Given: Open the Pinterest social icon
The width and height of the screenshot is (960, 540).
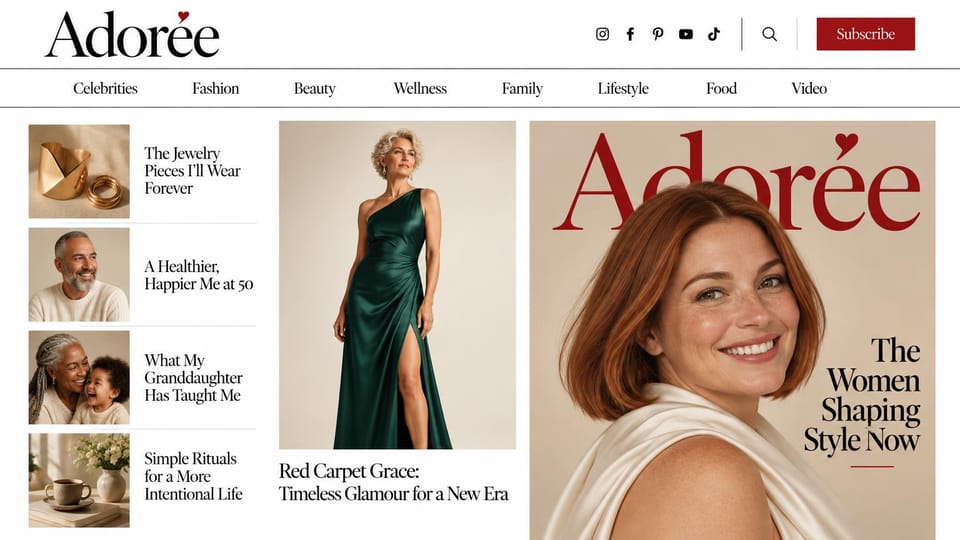Looking at the screenshot, I should (658, 34).
